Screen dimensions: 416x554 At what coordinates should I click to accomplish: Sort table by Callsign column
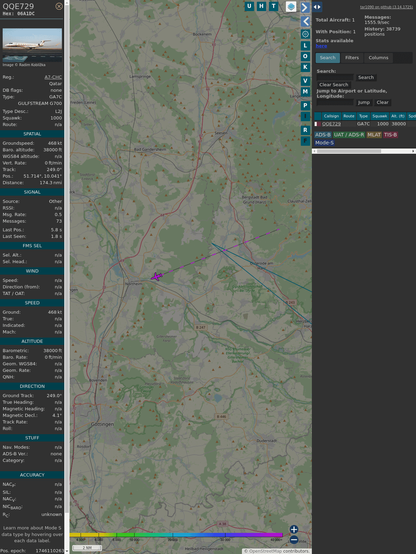pyautogui.click(x=331, y=116)
